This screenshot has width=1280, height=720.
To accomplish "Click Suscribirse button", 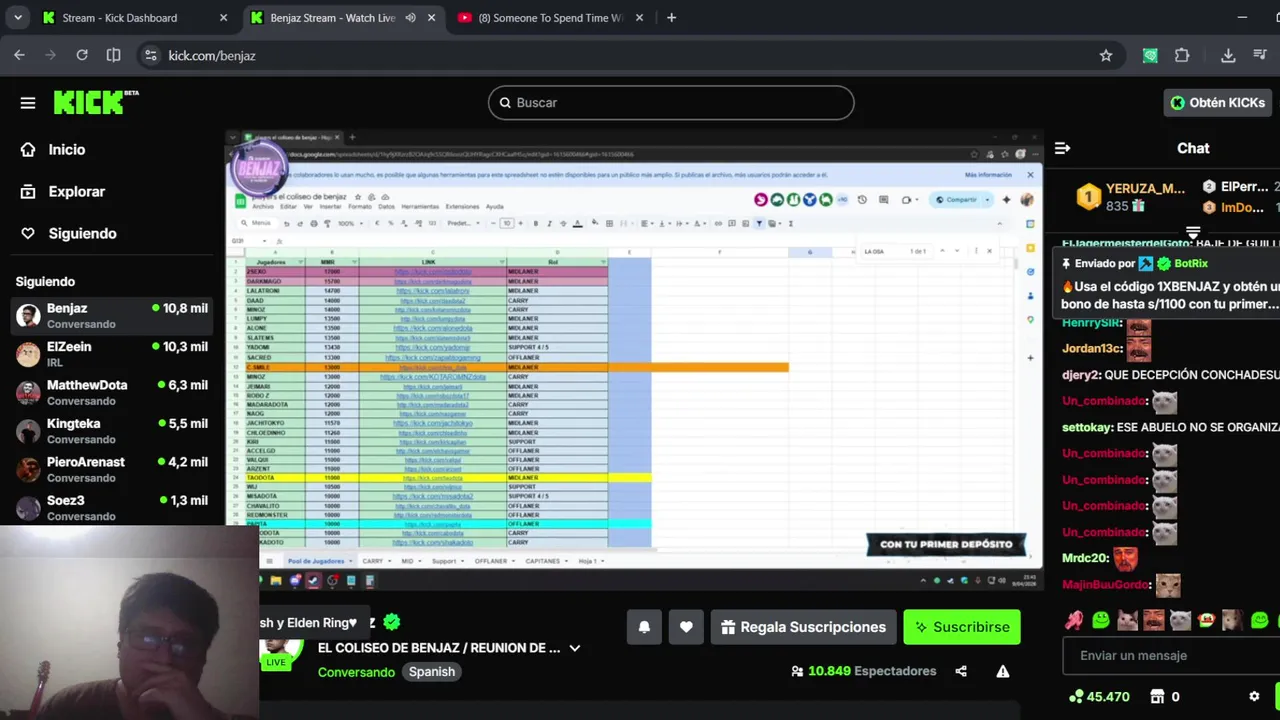I will (x=962, y=627).
